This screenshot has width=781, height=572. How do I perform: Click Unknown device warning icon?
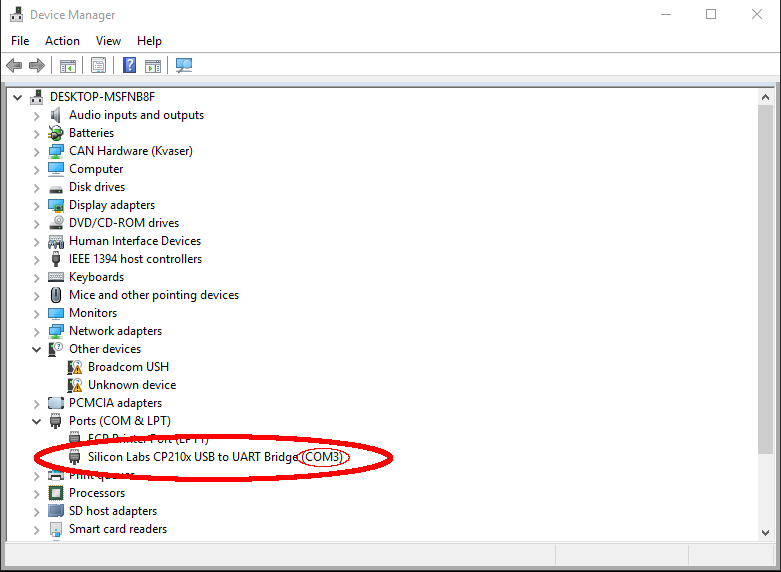75,385
